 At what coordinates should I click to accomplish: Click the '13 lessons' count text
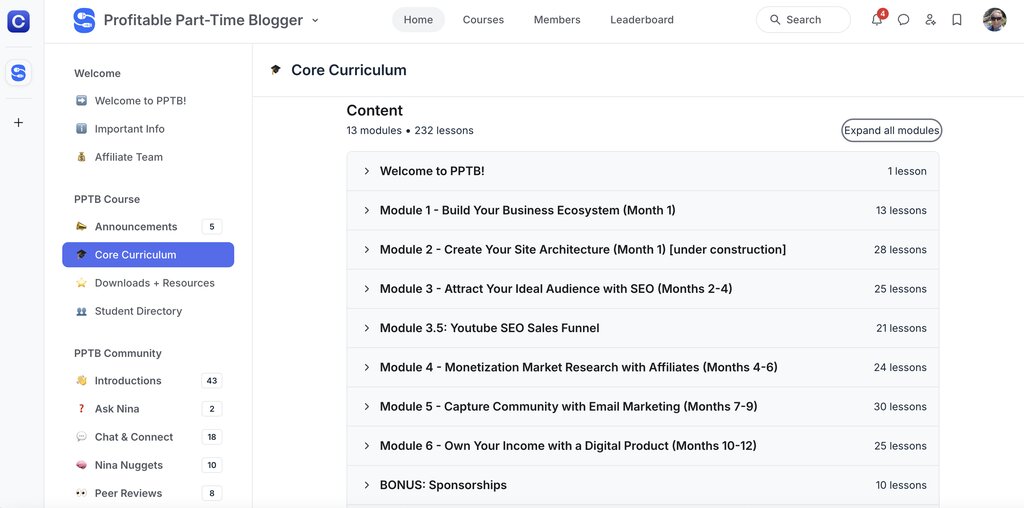(x=901, y=210)
